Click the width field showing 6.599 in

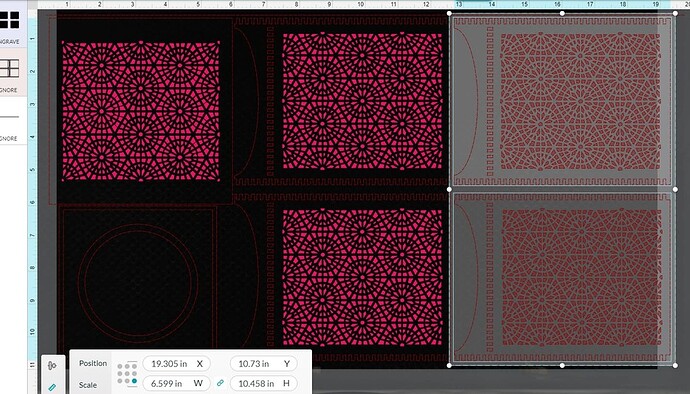point(176,383)
